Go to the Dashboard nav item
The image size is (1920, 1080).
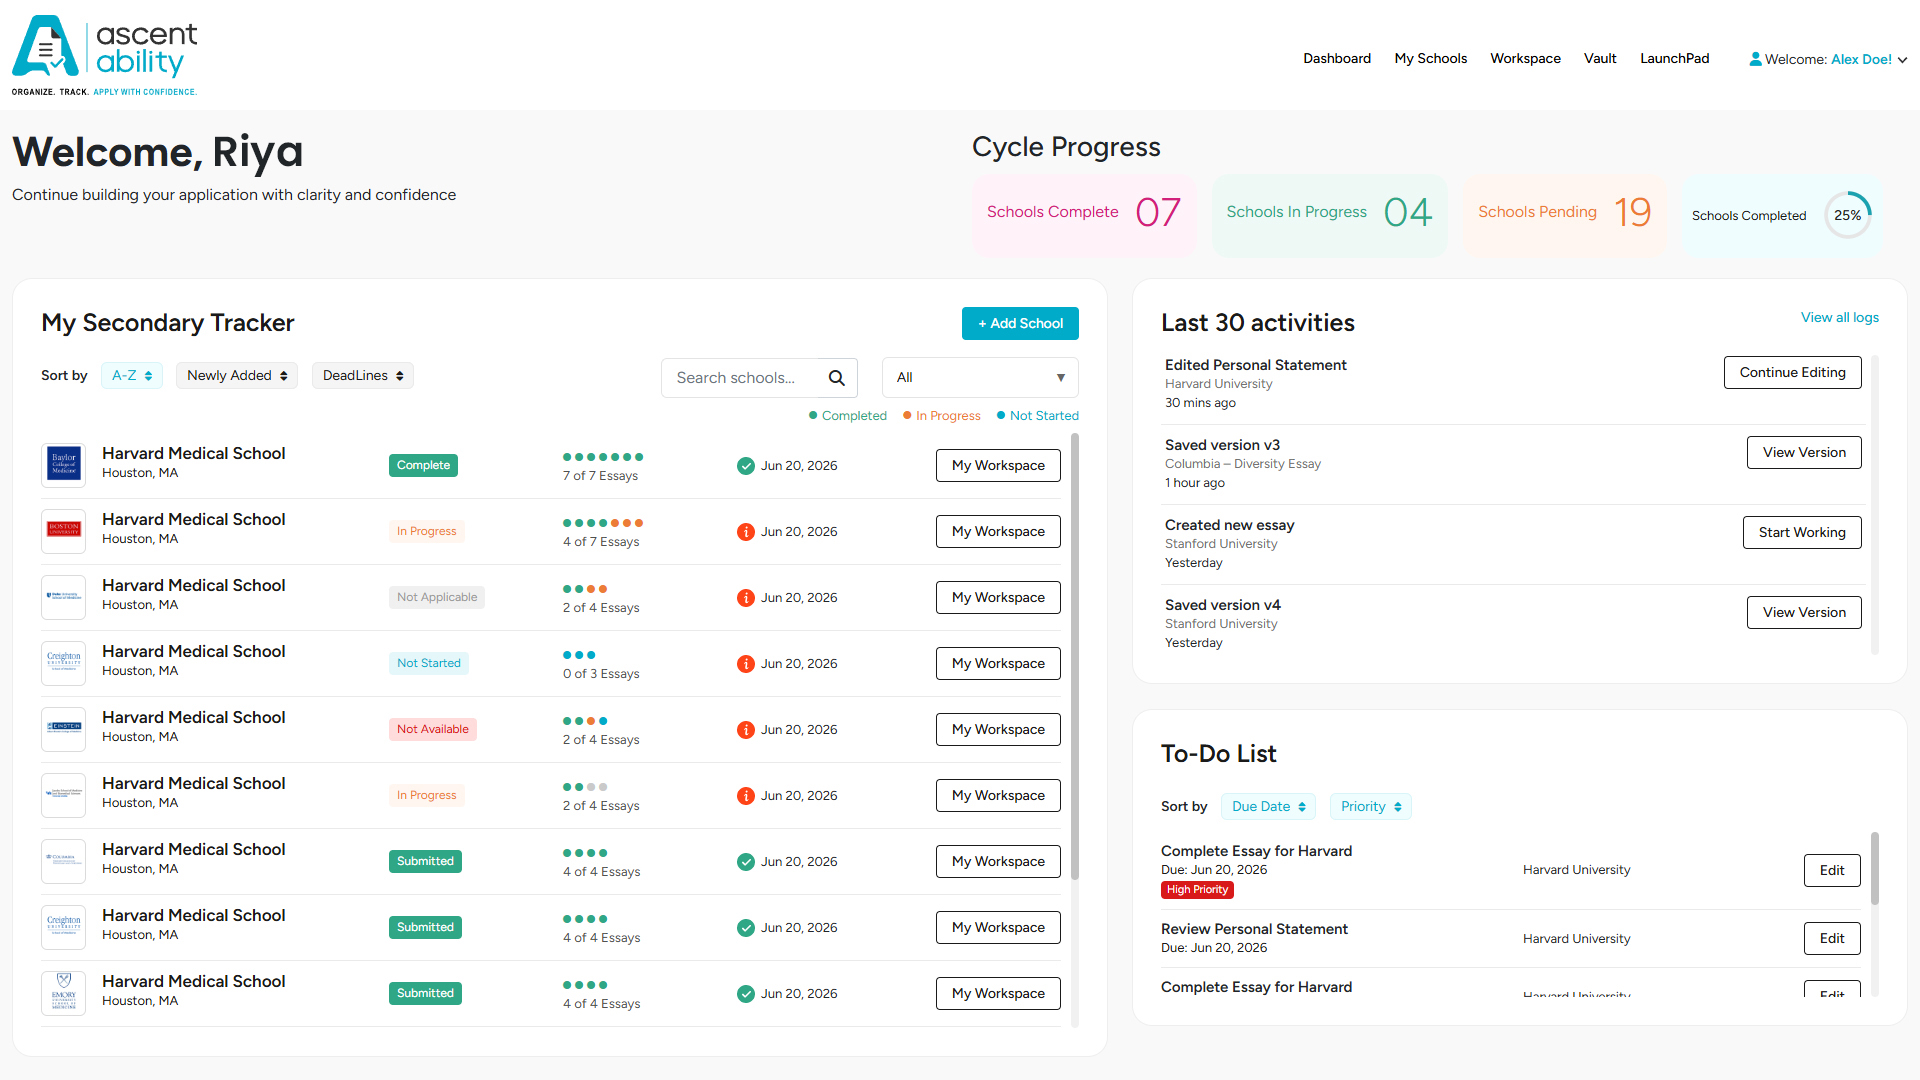1337,59
